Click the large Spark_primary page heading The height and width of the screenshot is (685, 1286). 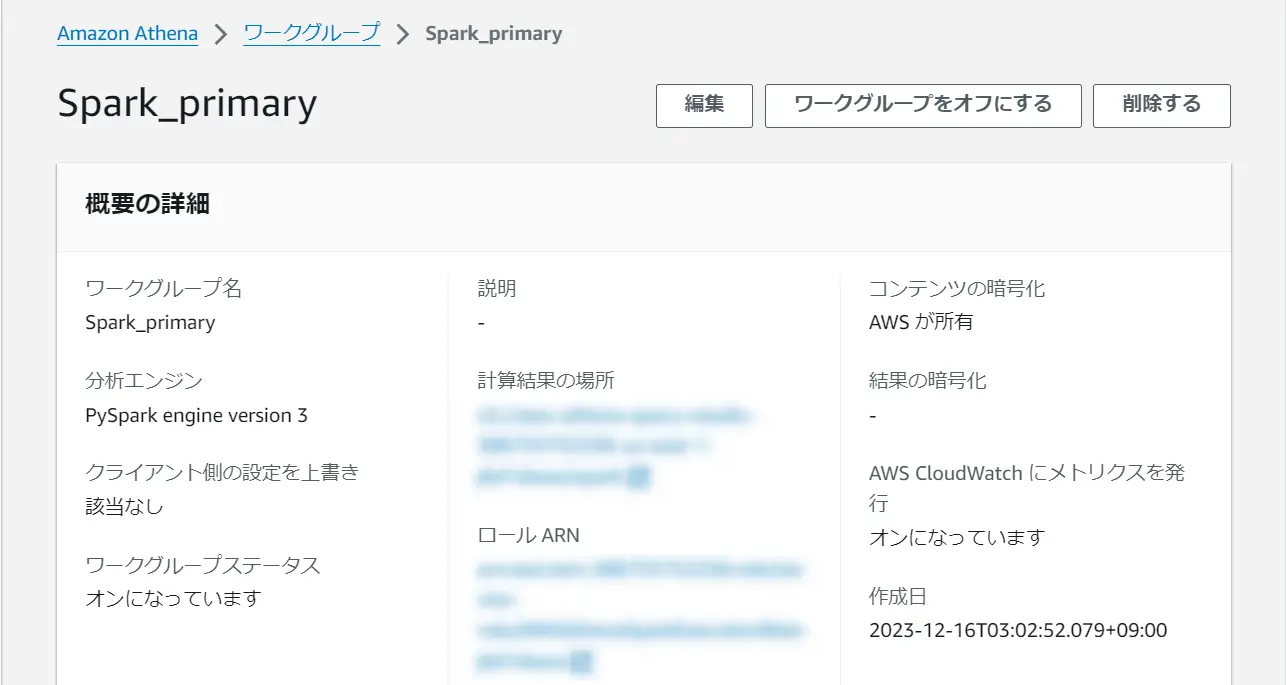pos(187,104)
